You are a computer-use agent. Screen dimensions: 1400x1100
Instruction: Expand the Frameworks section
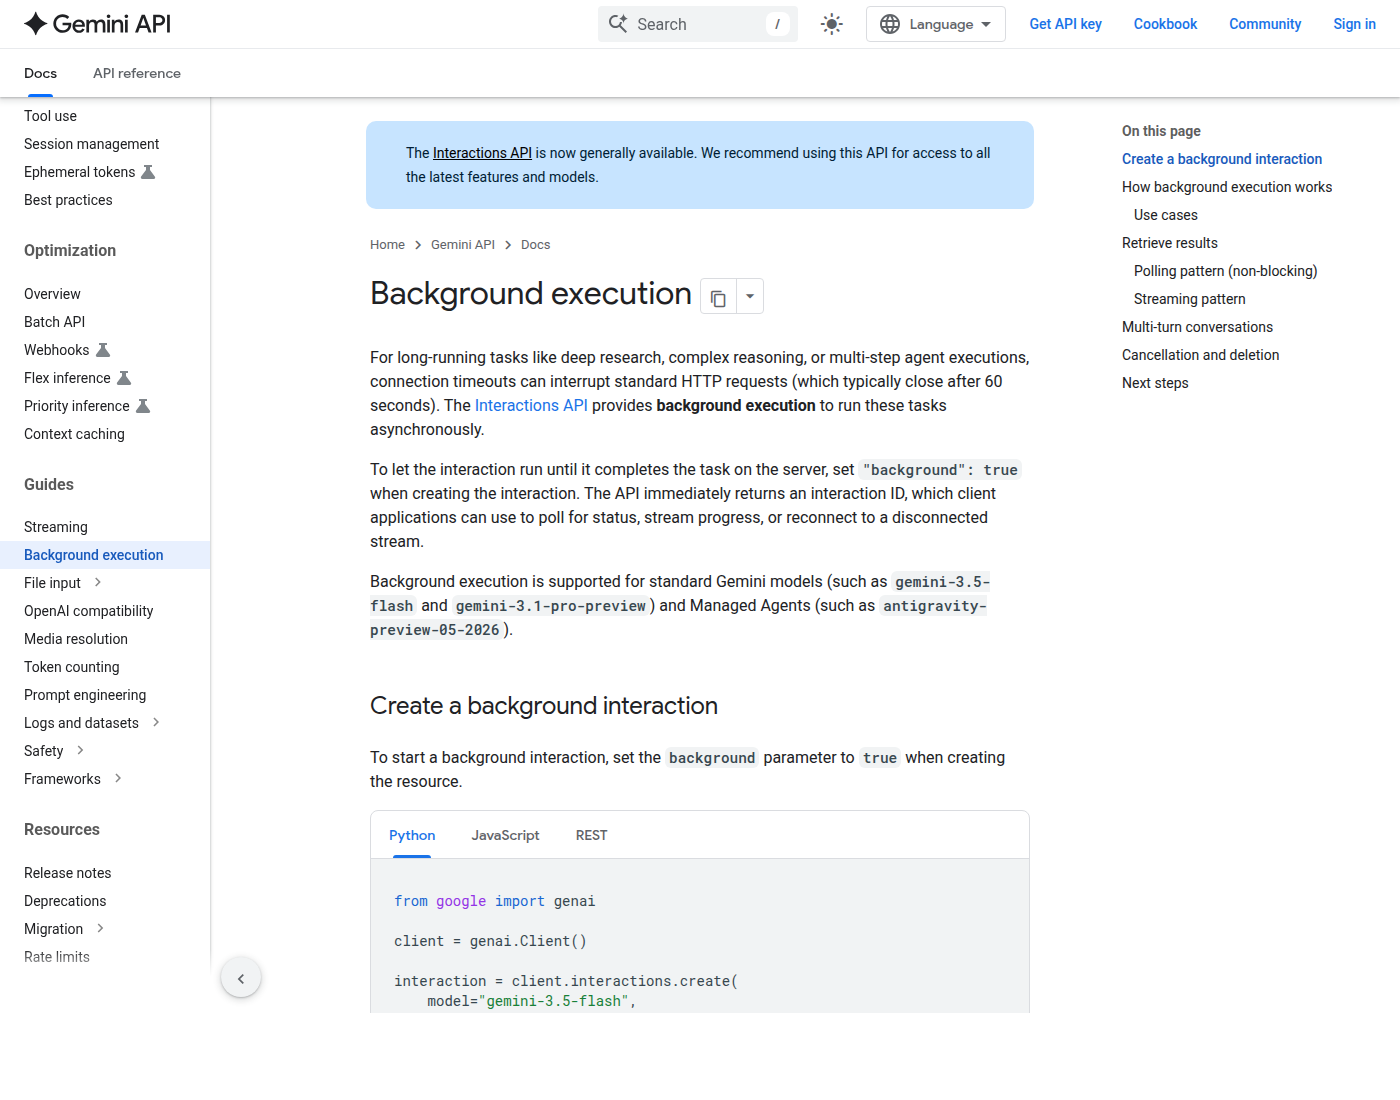tap(118, 778)
